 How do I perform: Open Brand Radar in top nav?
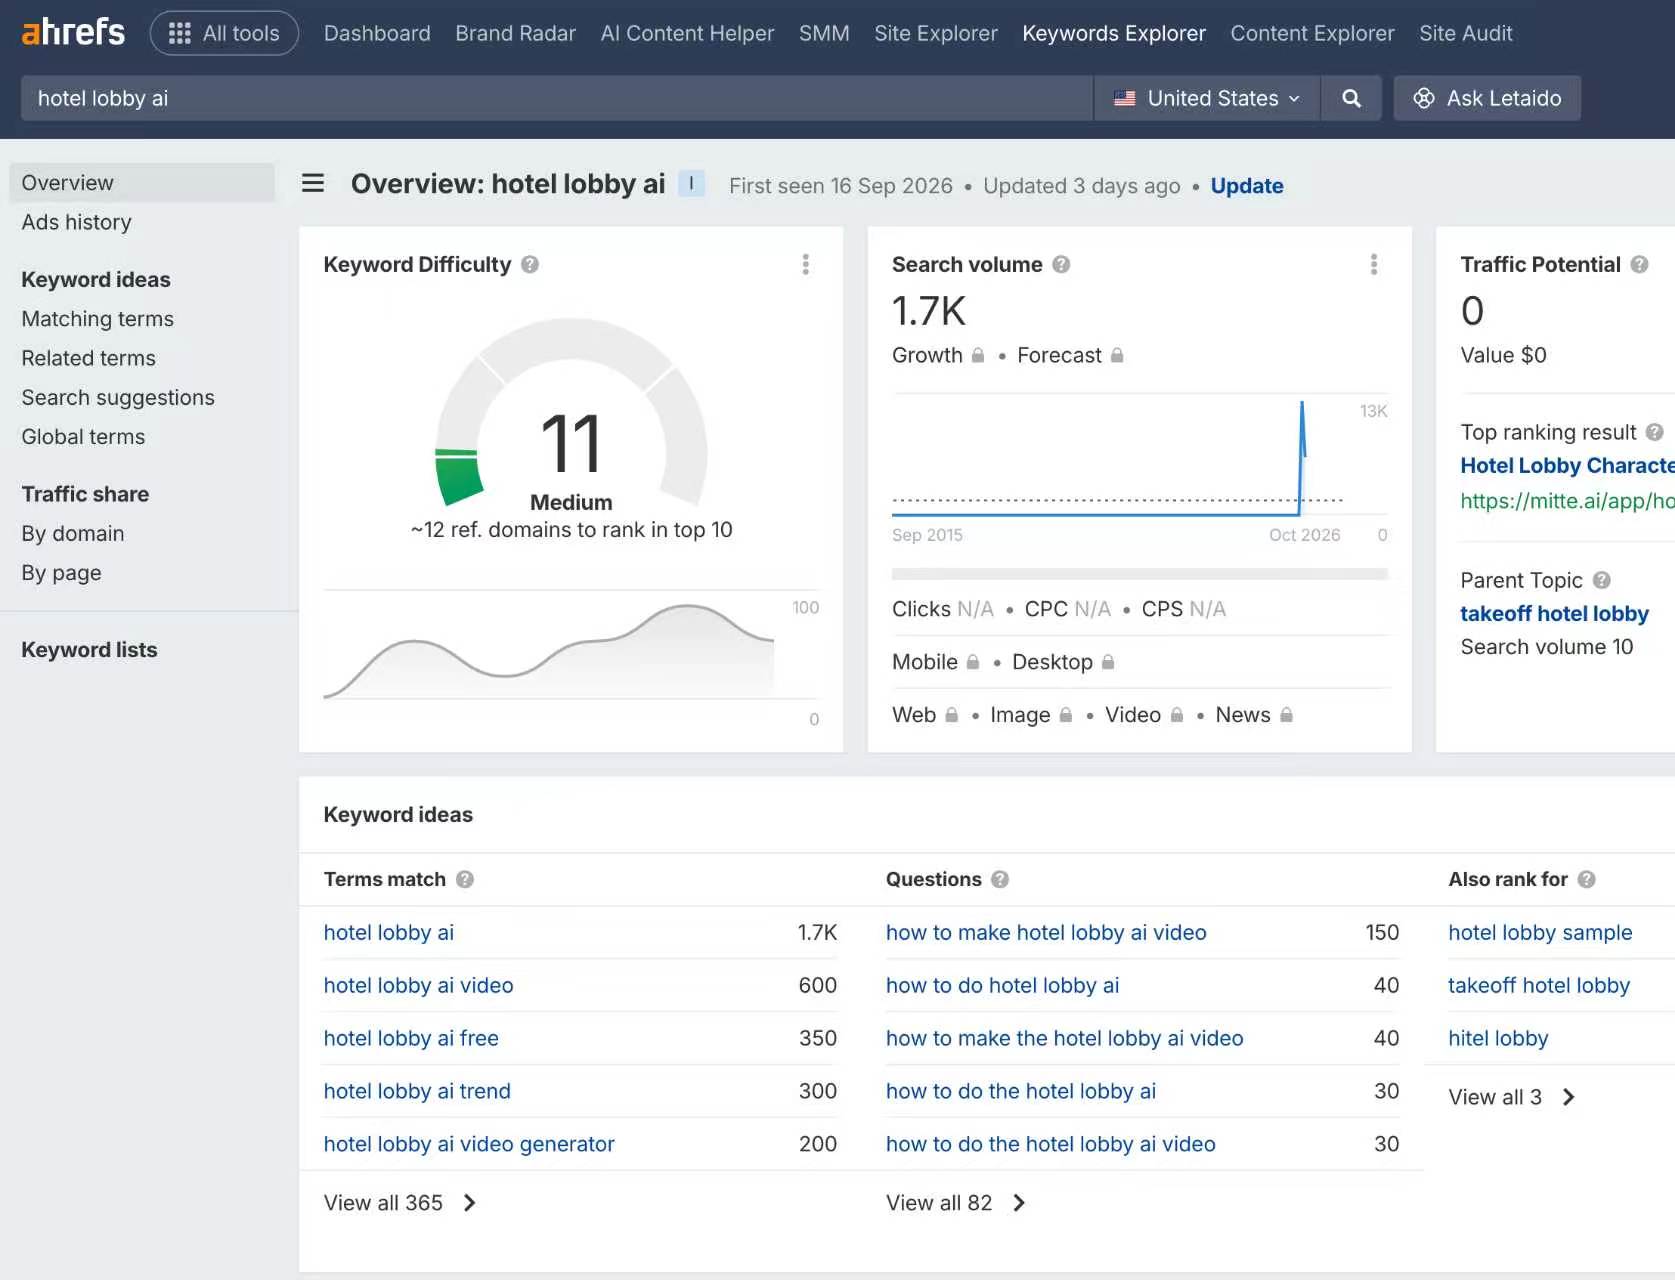(x=515, y=33)
